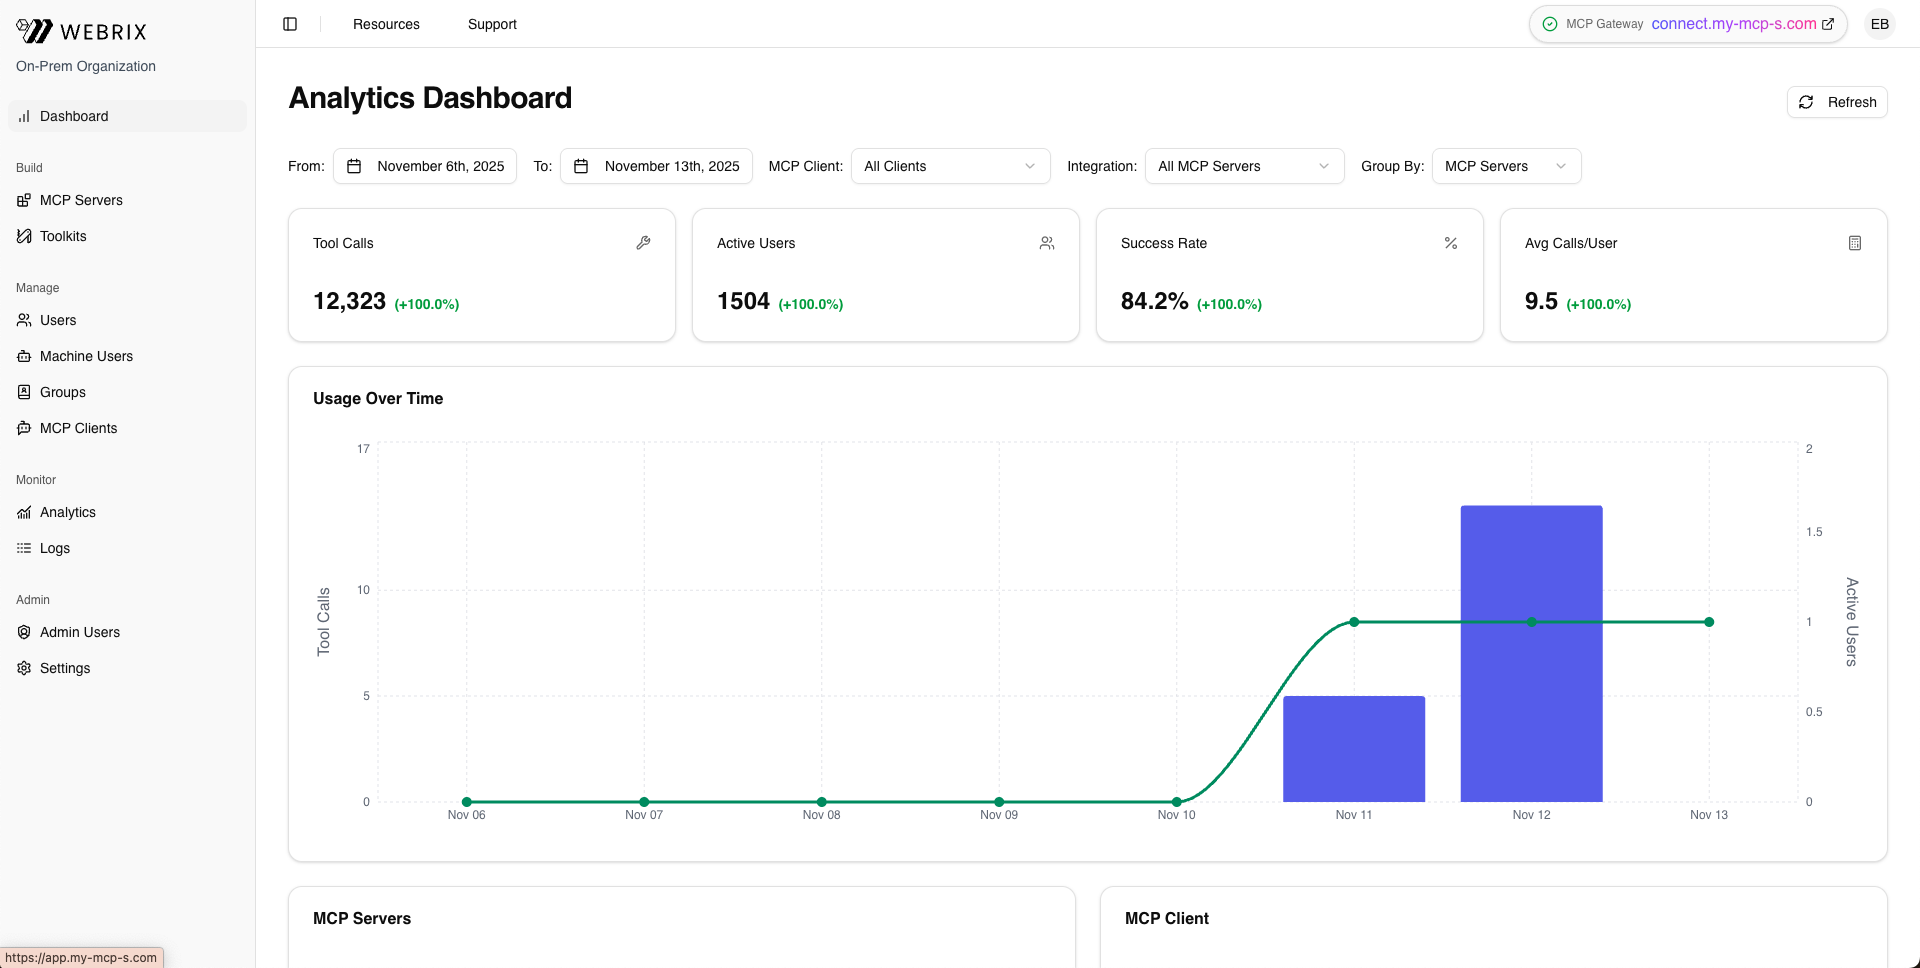Click the MCP Servers sidebar icon
Image resolution: width=1920 pixels, height=968 pixels.
(x=24, y=200)
